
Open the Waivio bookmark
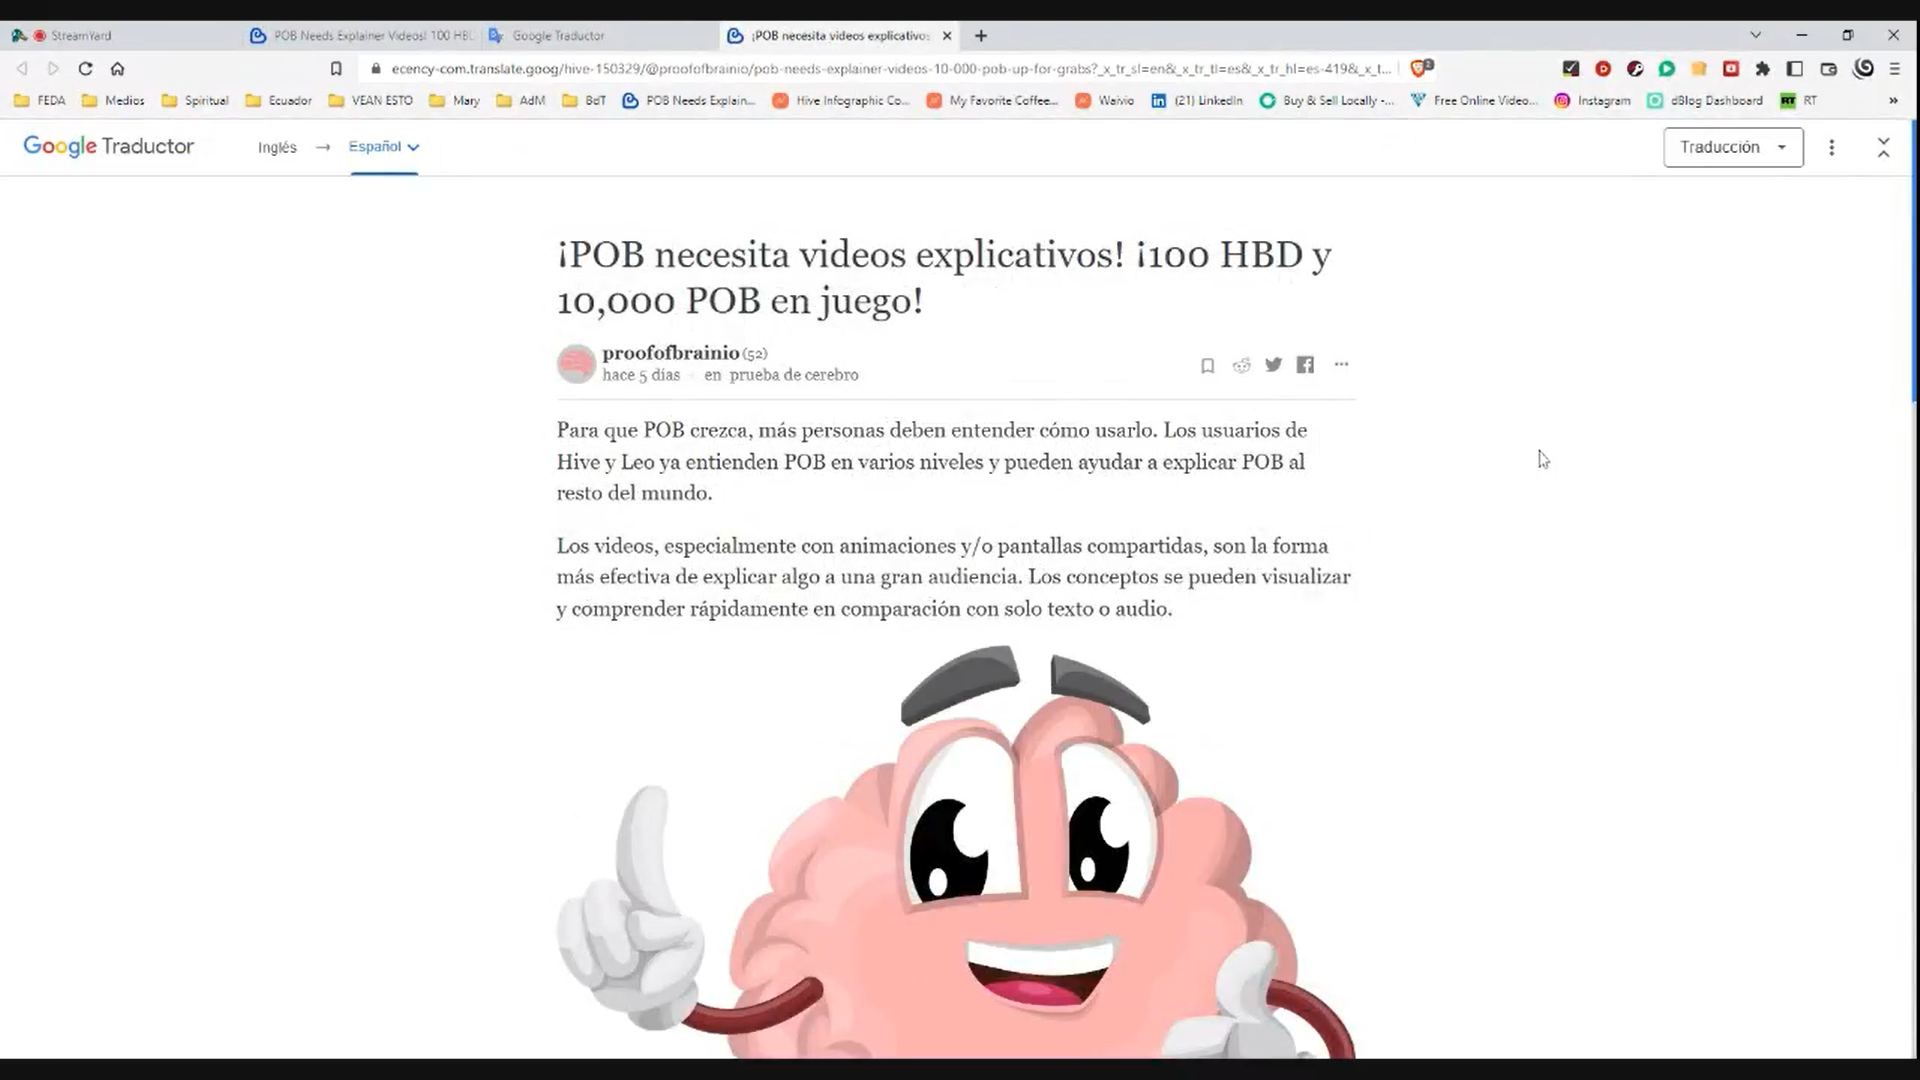tap(1105, 100)
